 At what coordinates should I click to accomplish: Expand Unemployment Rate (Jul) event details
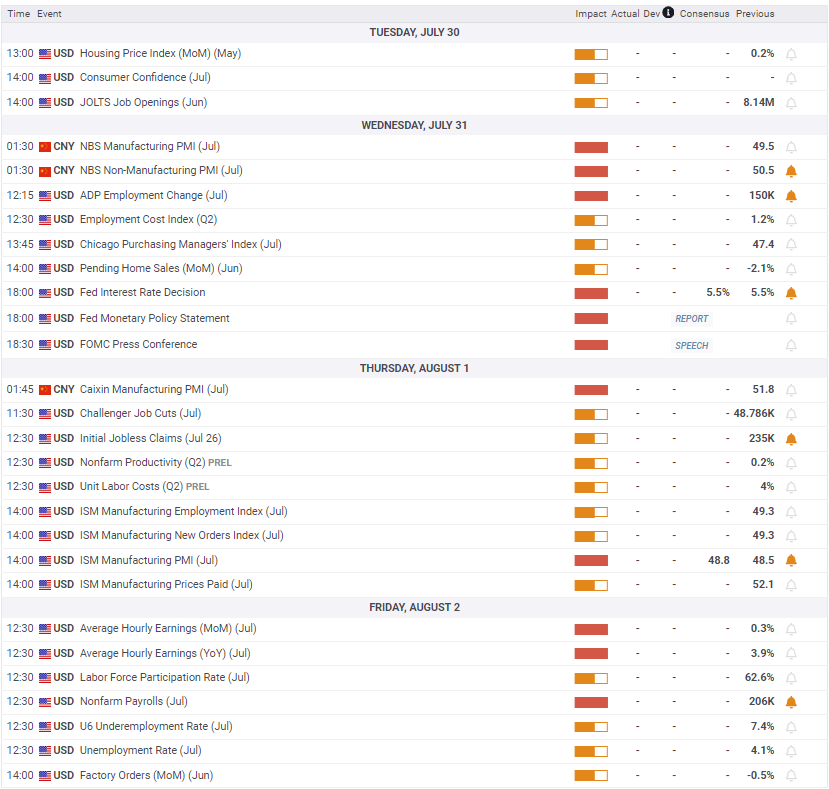[x=414, y=751]
